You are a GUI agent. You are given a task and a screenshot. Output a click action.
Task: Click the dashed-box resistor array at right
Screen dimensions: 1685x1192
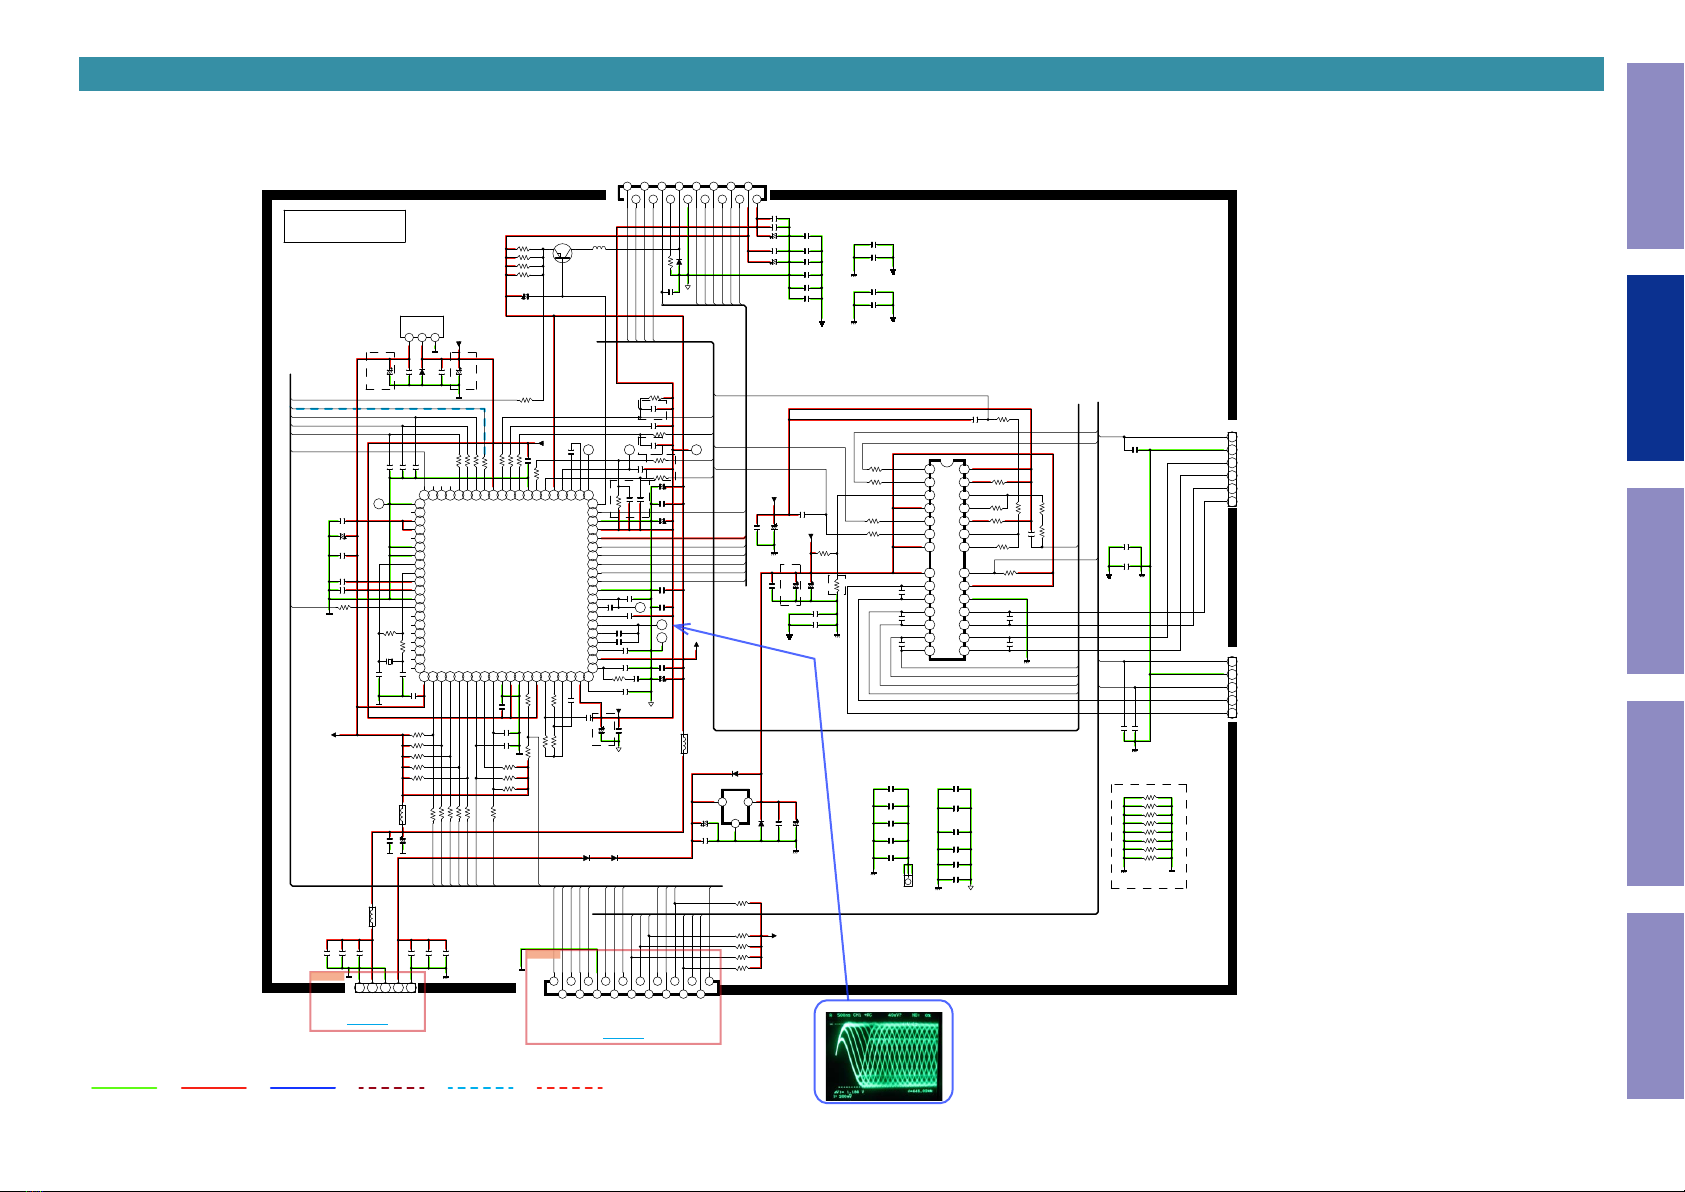(1149, 836)
